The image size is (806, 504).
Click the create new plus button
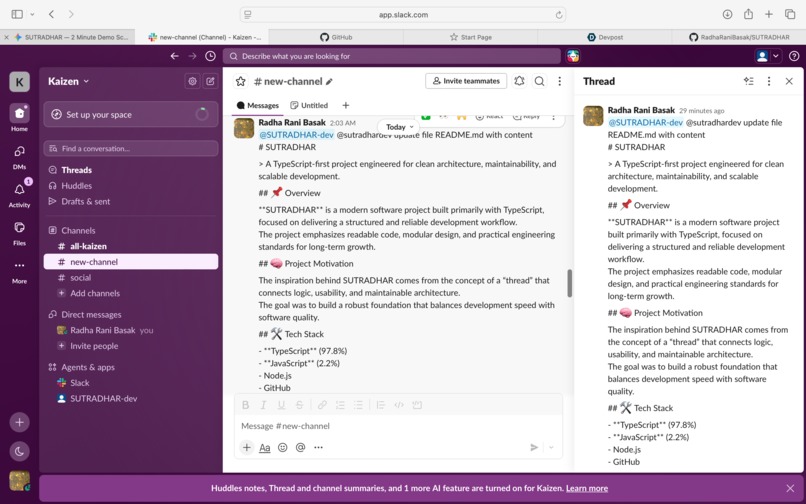coord(20,422)
